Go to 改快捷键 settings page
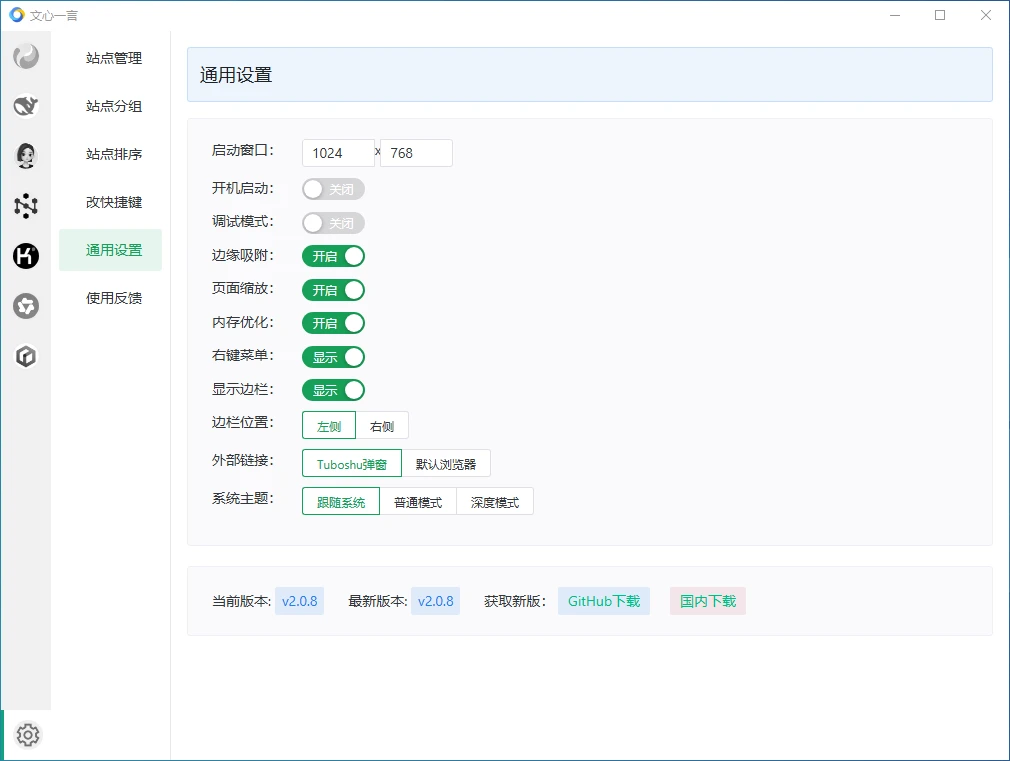1010x761 pixels. [114, 202]
